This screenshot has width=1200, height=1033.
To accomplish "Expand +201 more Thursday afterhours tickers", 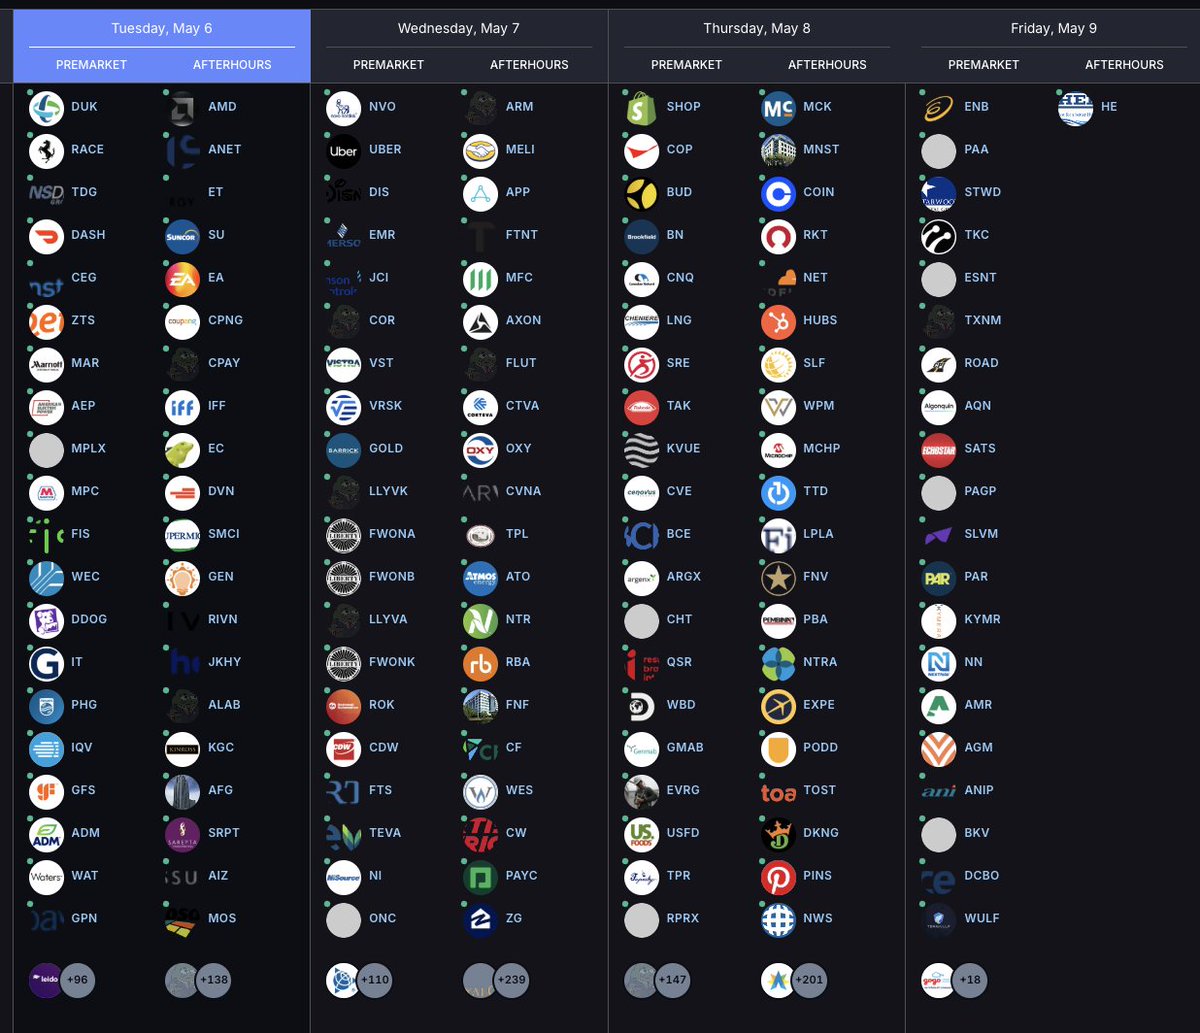I will tap(808, 980).
